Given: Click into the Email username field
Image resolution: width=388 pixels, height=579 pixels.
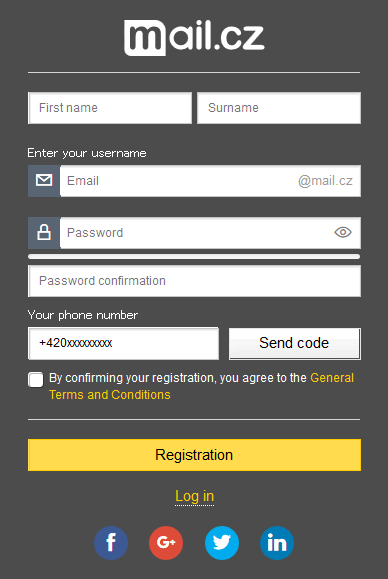Looking at the screenshot, I should click(210, 181).
